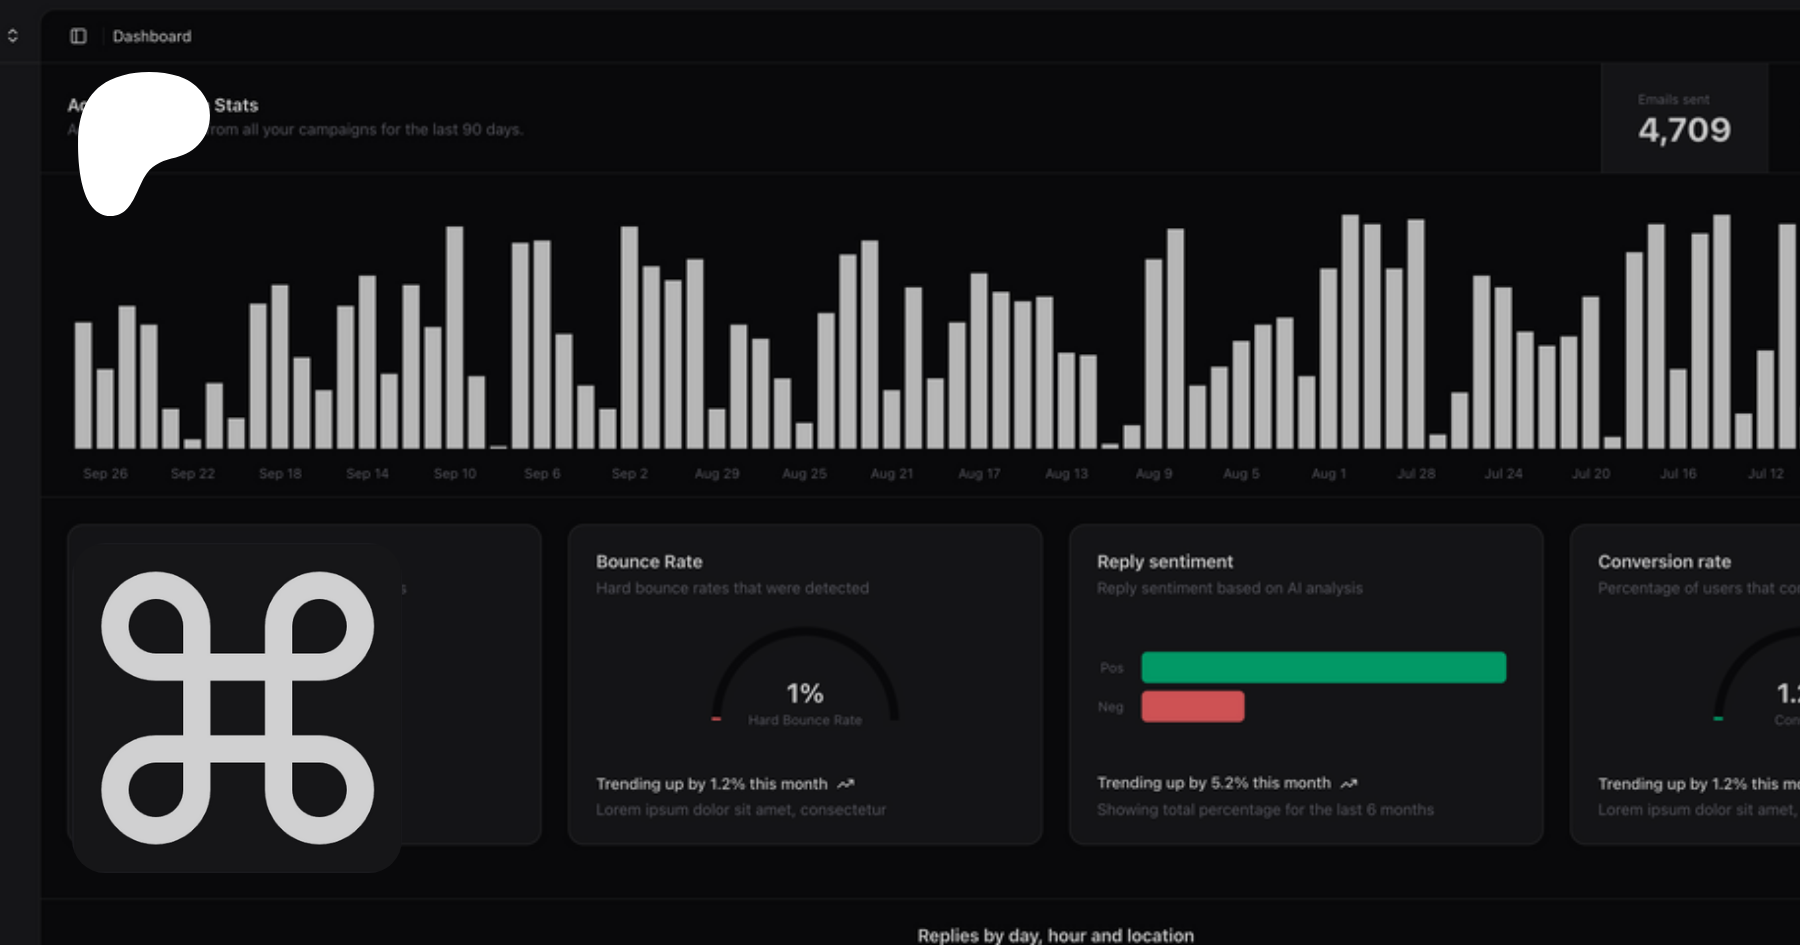Click trending arrow icon in Reply sentiment card
This screenshot has height=945, width=1800.
coord(1349,783)
